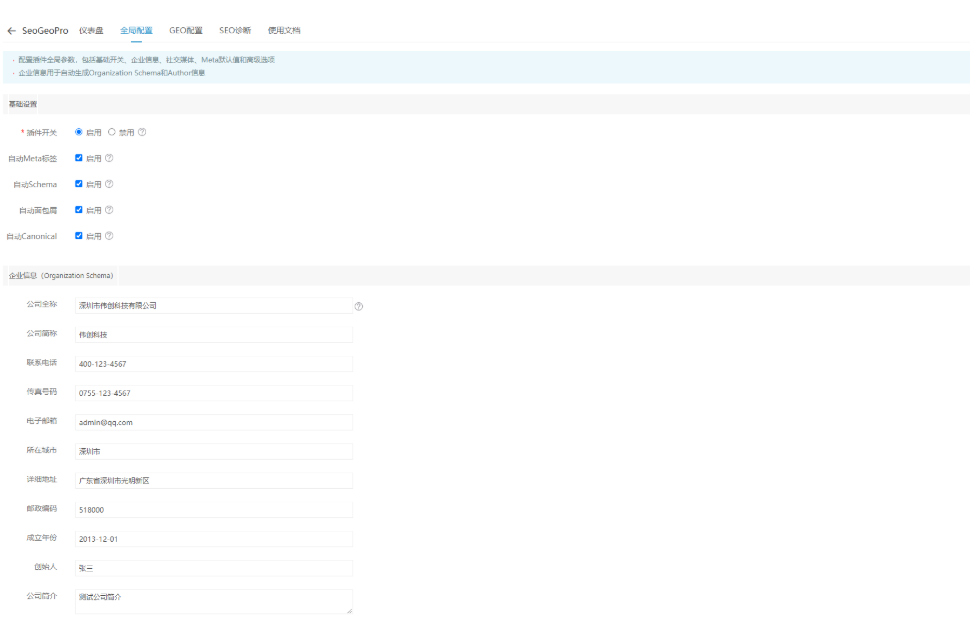The width and height of the screenshot is (970, 629).
Task: Select the 启用 radio for 插件开关
Action: [x=79, y=132]
